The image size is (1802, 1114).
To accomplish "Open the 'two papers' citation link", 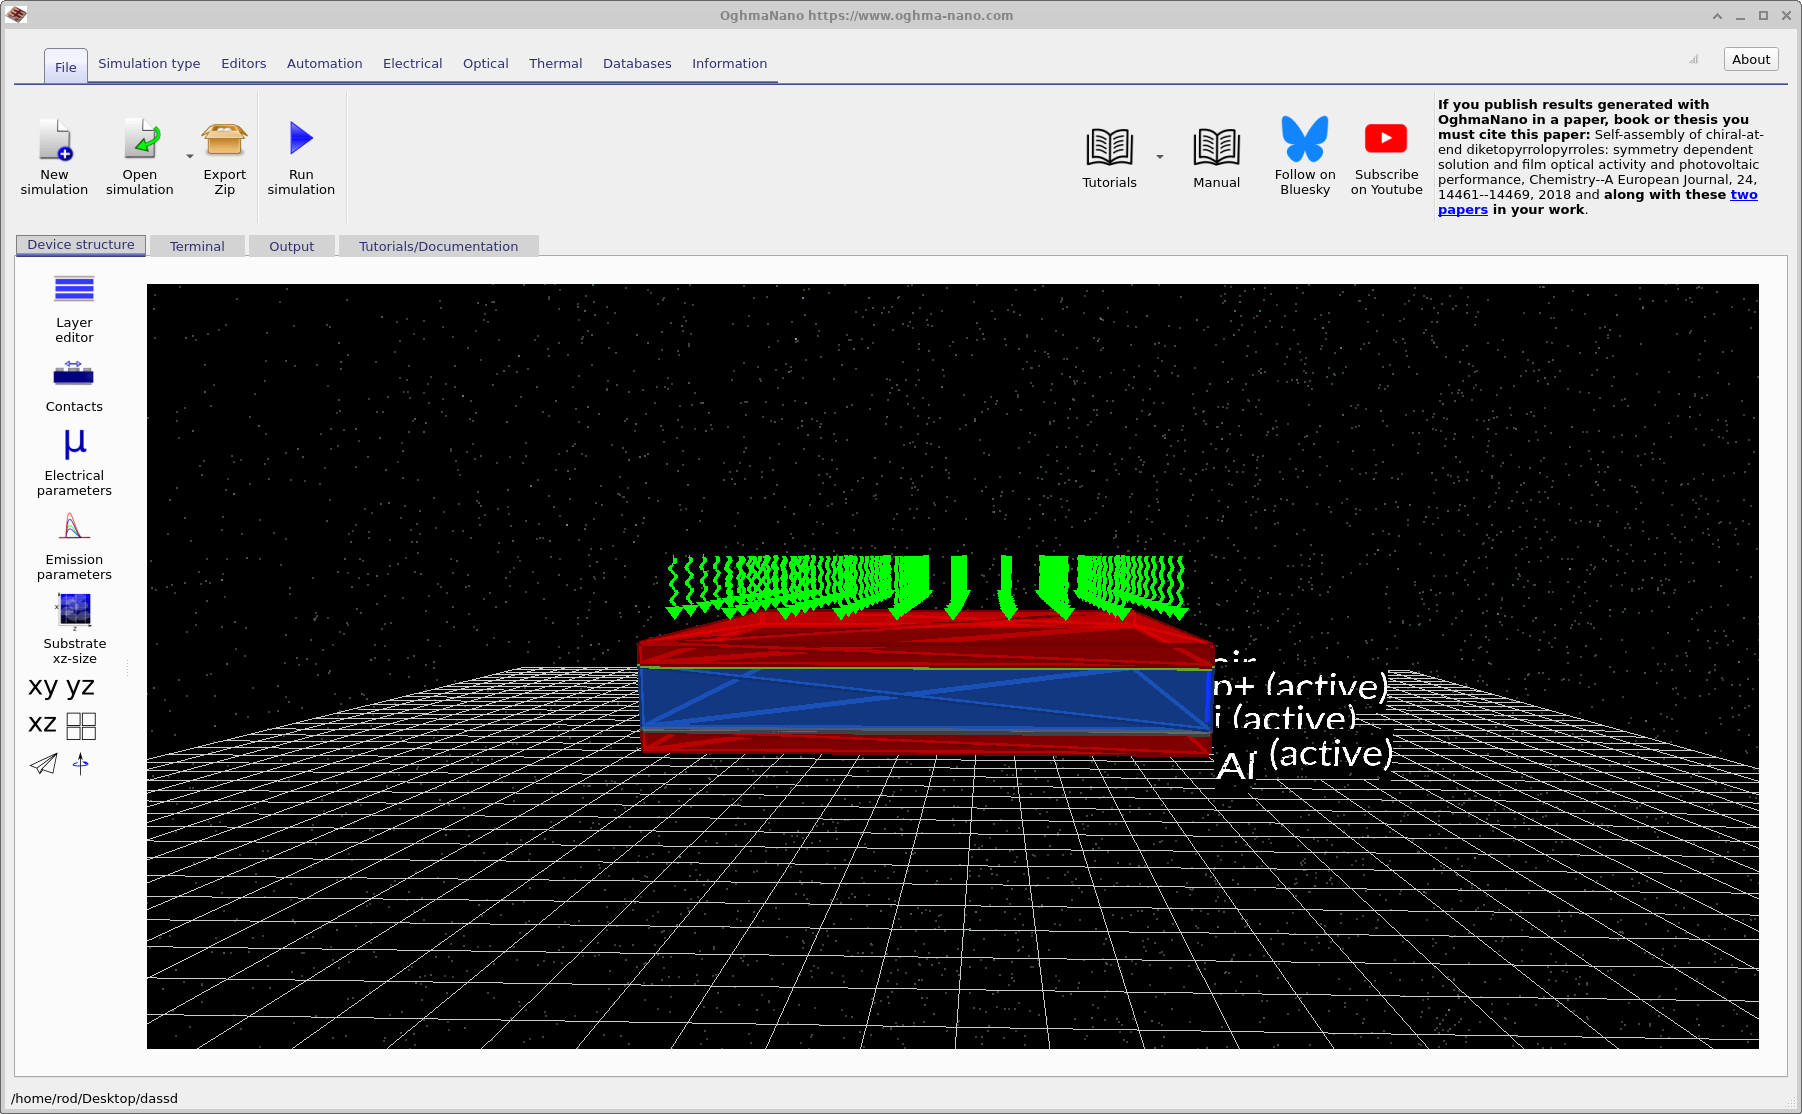I will tap(1743, 195).
